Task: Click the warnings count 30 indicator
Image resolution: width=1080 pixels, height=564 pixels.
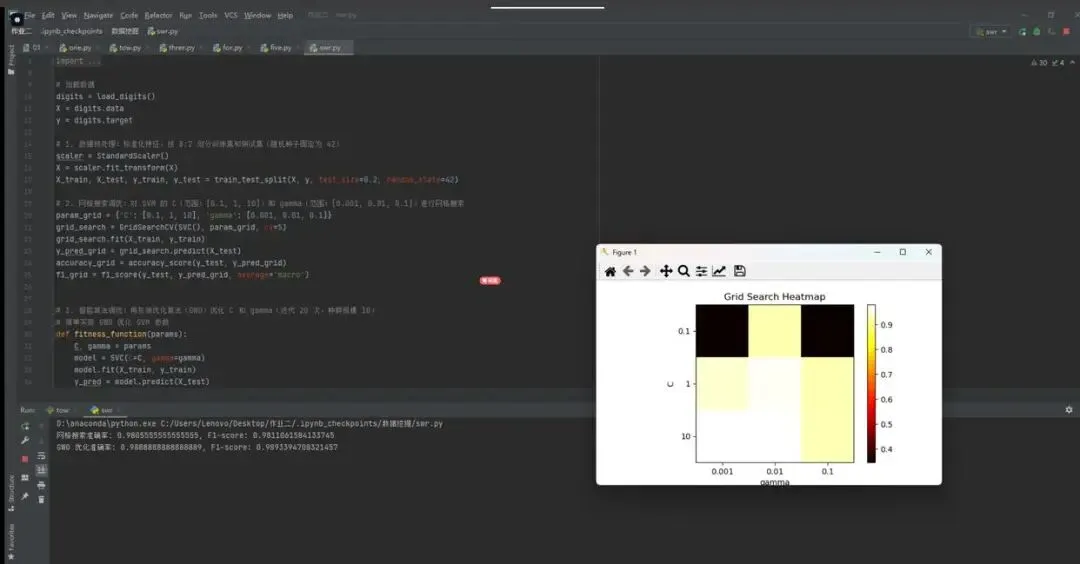Action: 1039,63
